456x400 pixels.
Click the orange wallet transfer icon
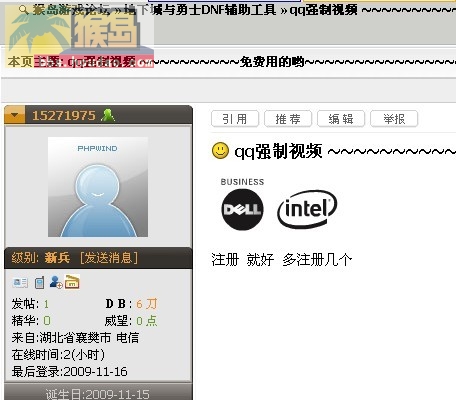72,282
